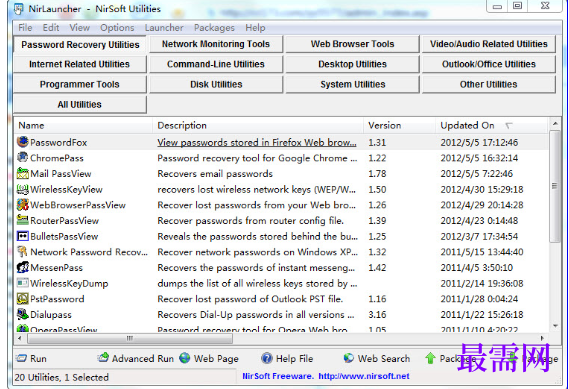This screenshot has width=569, height=389.
Task: Click the horizontal scrollbar left arrow
Action: tap(20, 338)
